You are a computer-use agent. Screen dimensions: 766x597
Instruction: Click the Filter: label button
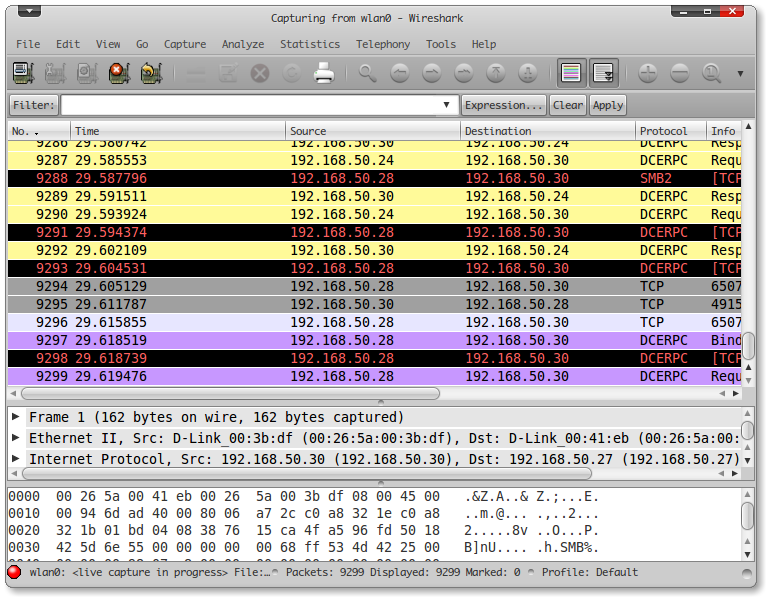(x=33, y=105)
